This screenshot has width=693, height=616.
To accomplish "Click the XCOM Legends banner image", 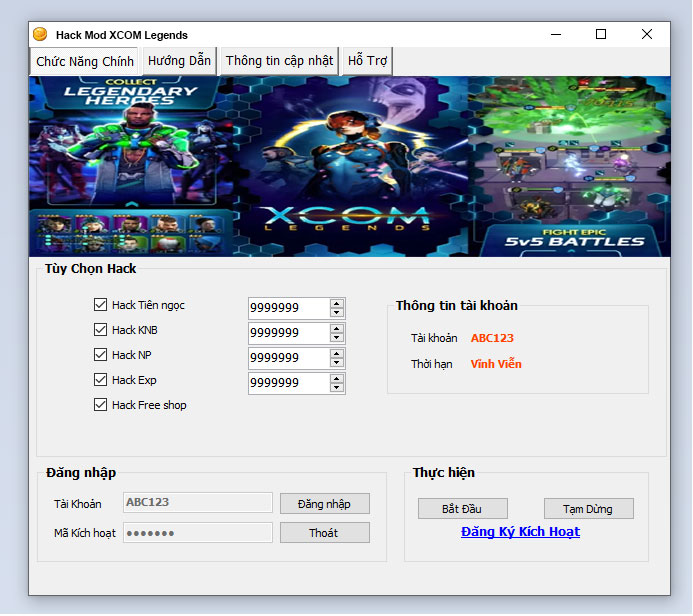I will [x=350, y=167].
